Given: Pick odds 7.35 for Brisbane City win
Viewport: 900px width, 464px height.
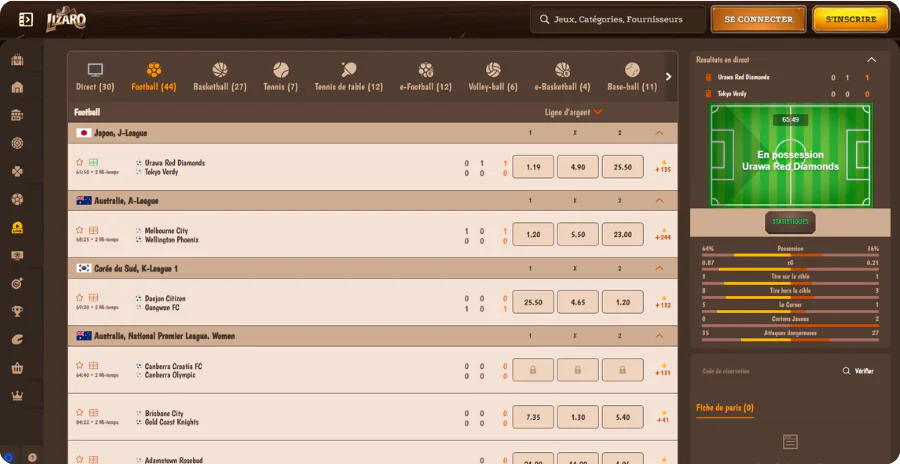Looking at the screenshot, I should (x=533, y=417).
